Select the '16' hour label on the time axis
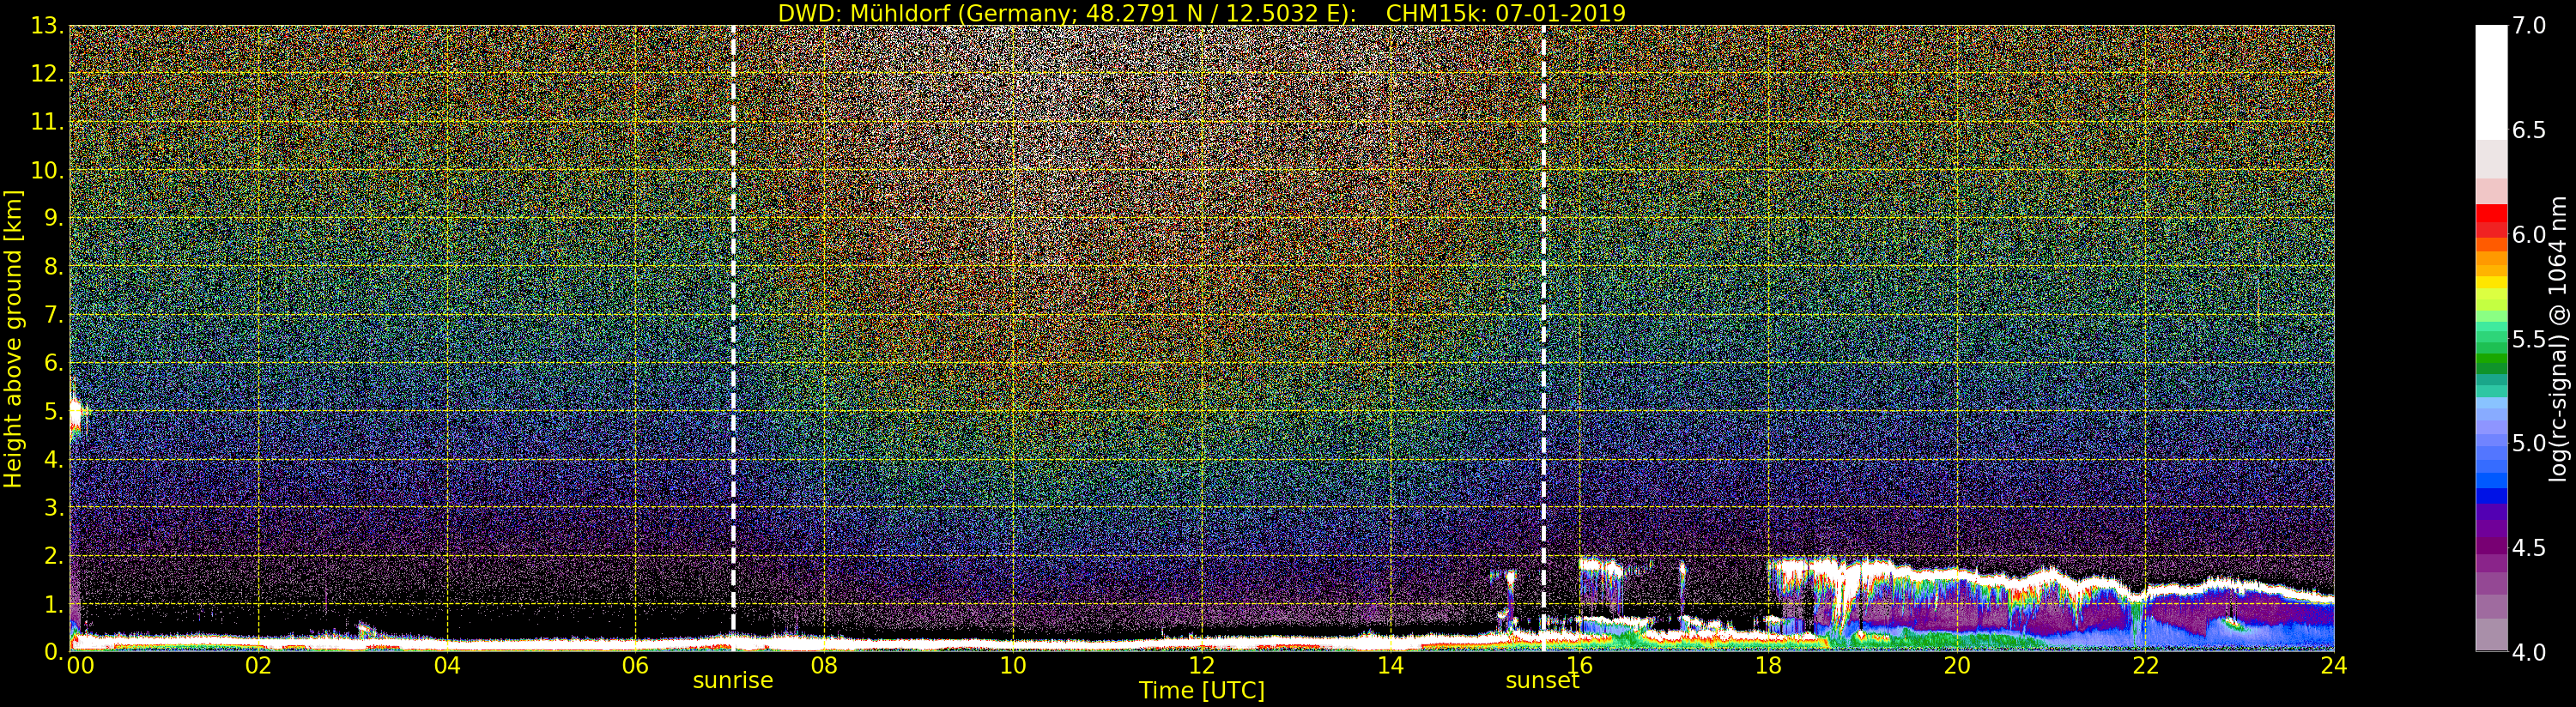The image size is (2576, 707). tap(1579, 665)
